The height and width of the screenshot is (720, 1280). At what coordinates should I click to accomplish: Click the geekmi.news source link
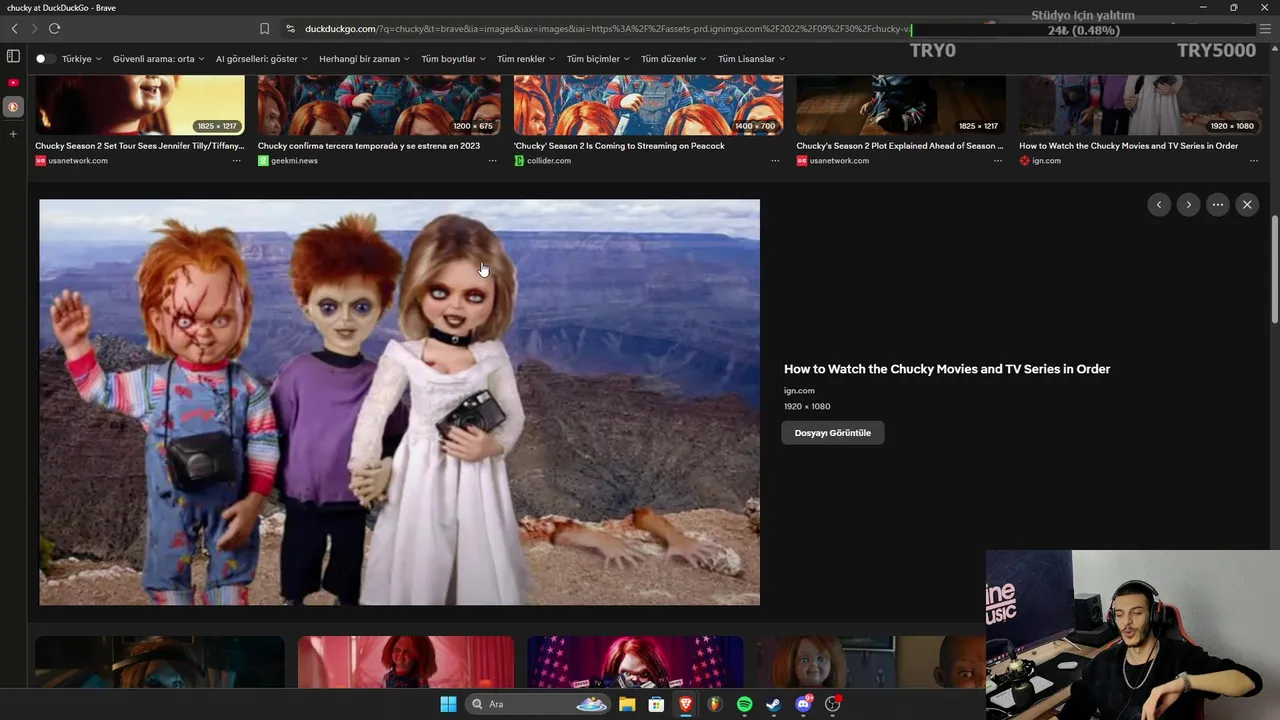click(294, 161)
